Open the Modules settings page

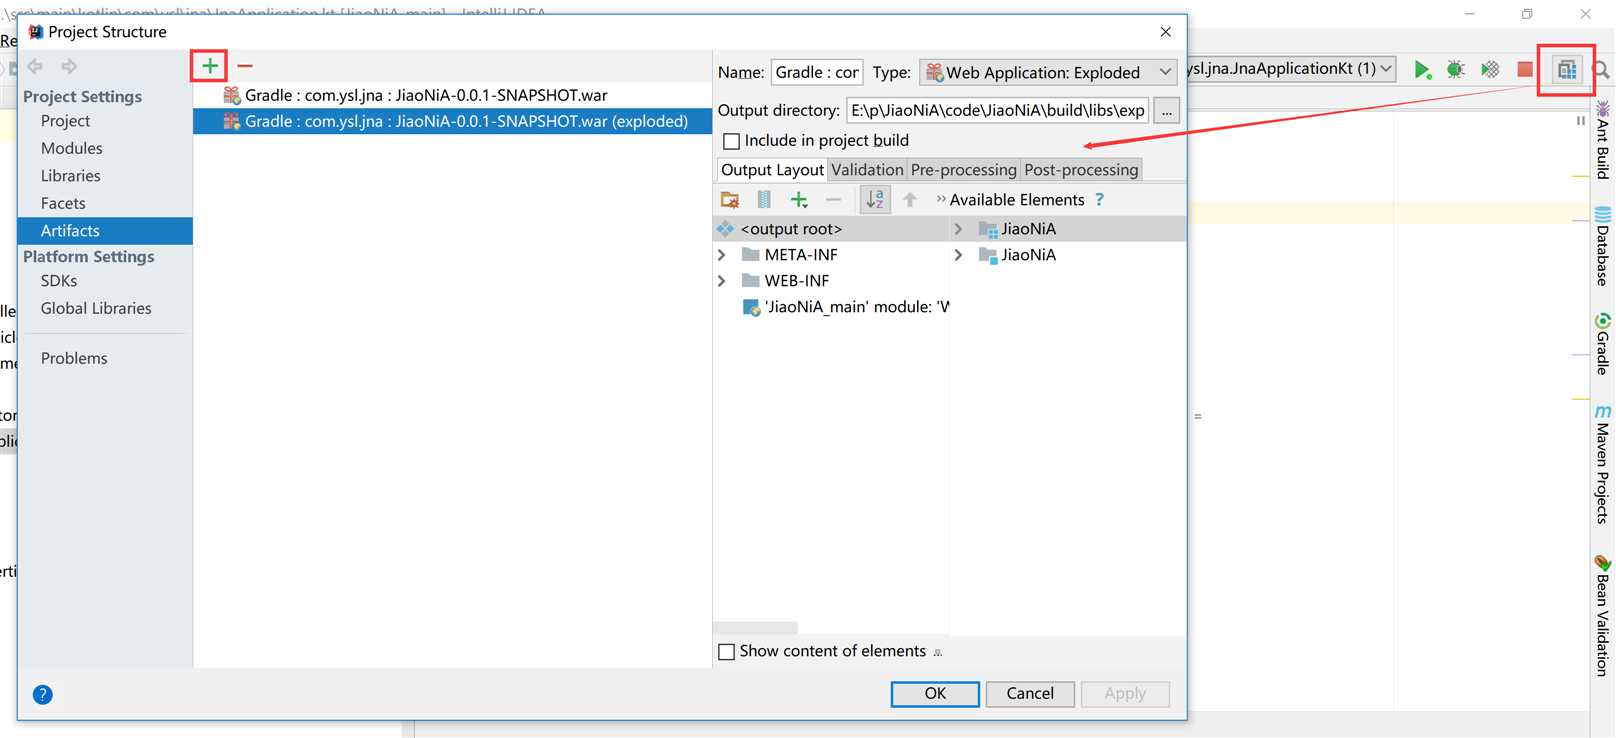[71, 148]
